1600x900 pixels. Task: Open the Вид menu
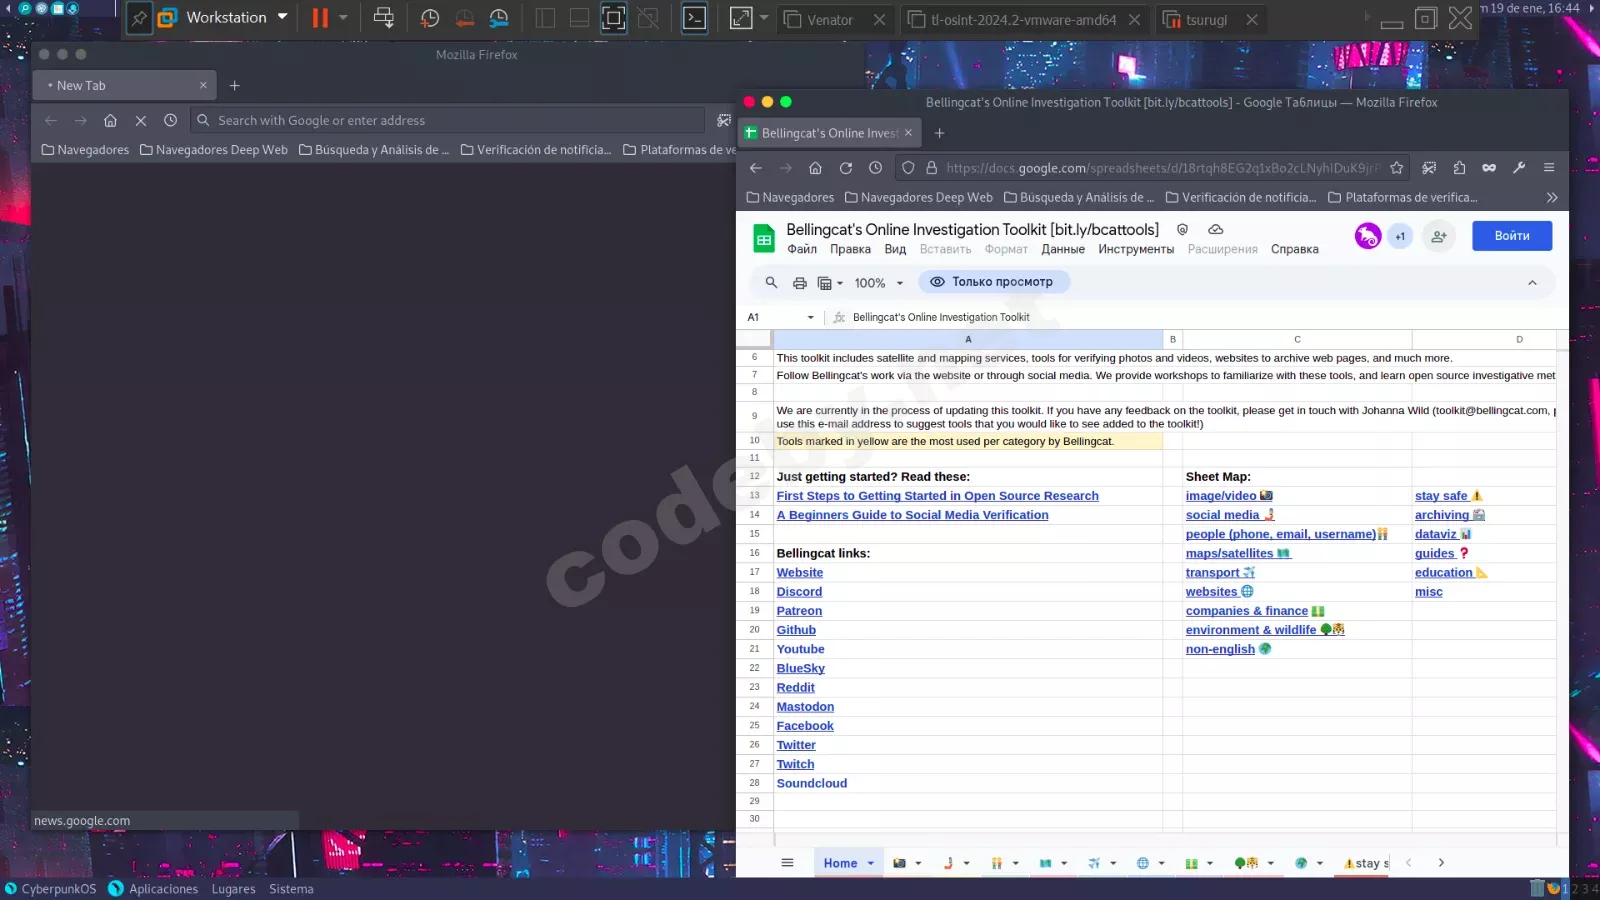(x=895, y=250)
